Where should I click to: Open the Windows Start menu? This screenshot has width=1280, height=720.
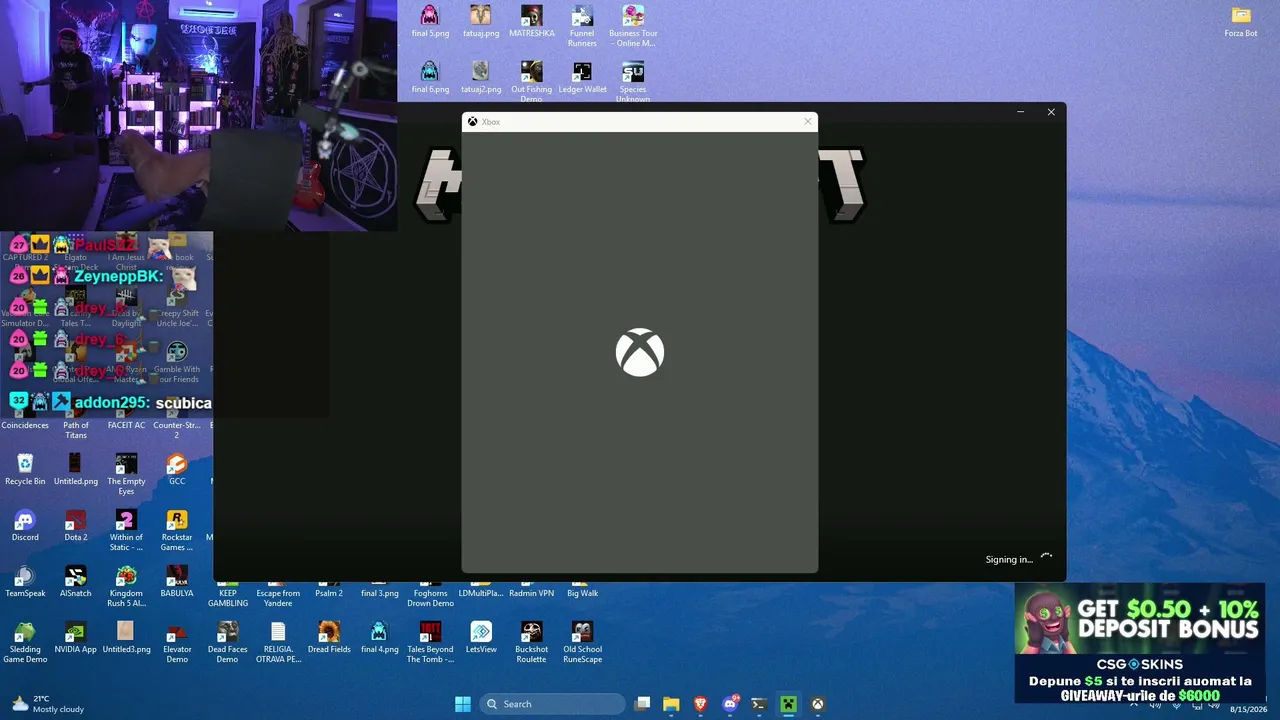[463, 704]
